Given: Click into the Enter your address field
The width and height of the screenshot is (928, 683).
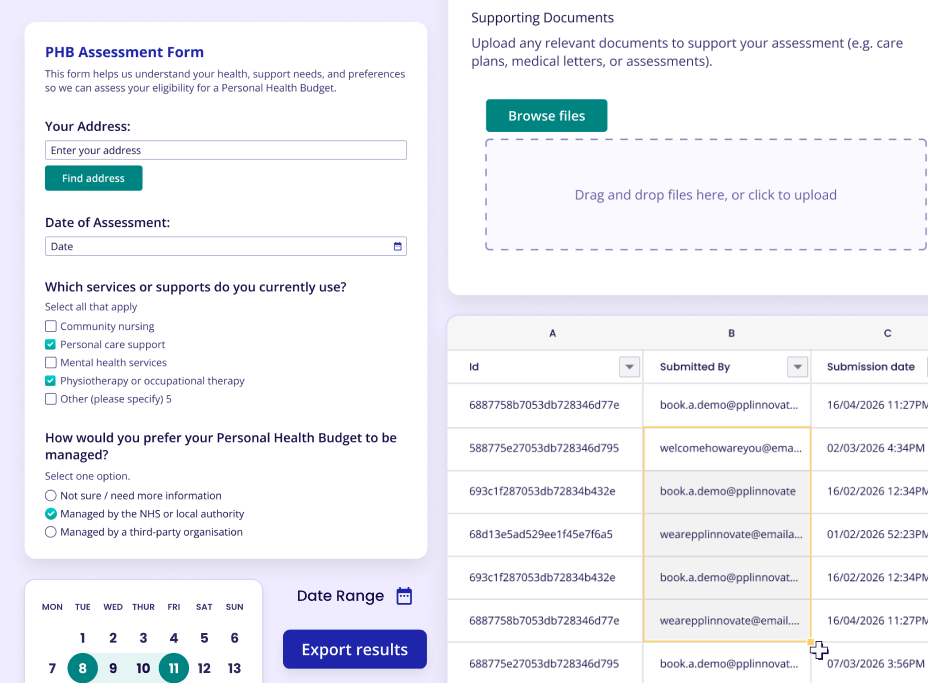Looking at the screenshot, I should pos(225,150).
